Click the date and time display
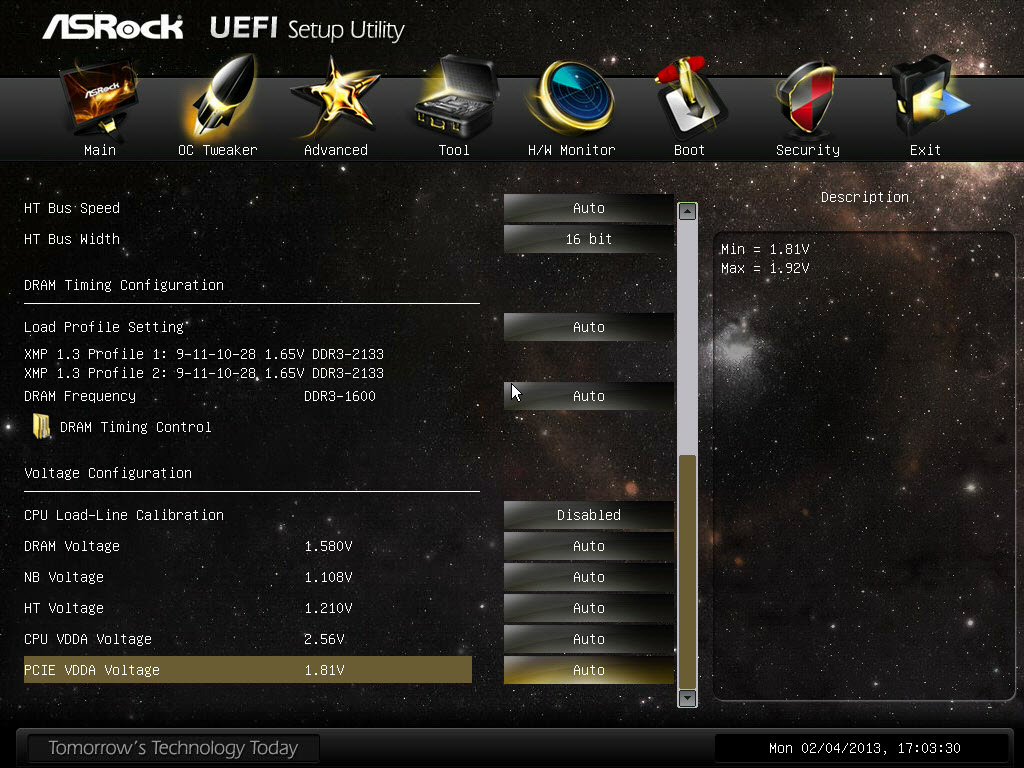The width and height of the screenshot is (1024, 768). point(865,748)
